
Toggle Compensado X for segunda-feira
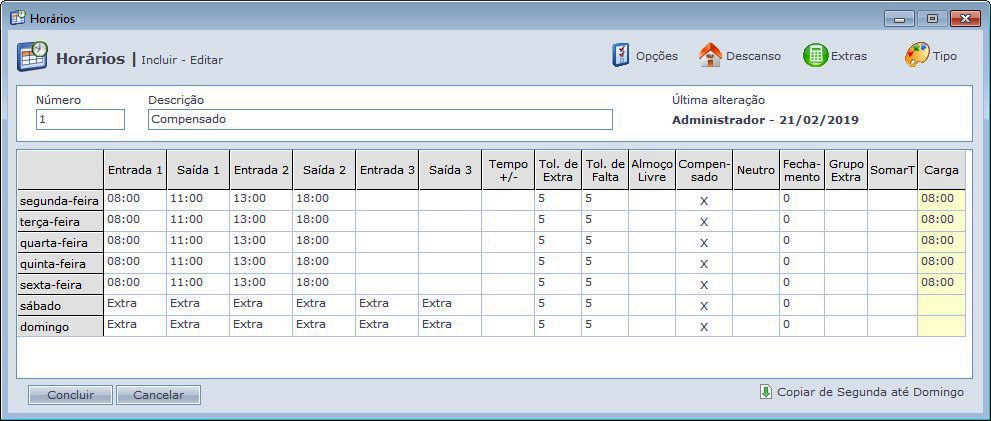point(704,201)
